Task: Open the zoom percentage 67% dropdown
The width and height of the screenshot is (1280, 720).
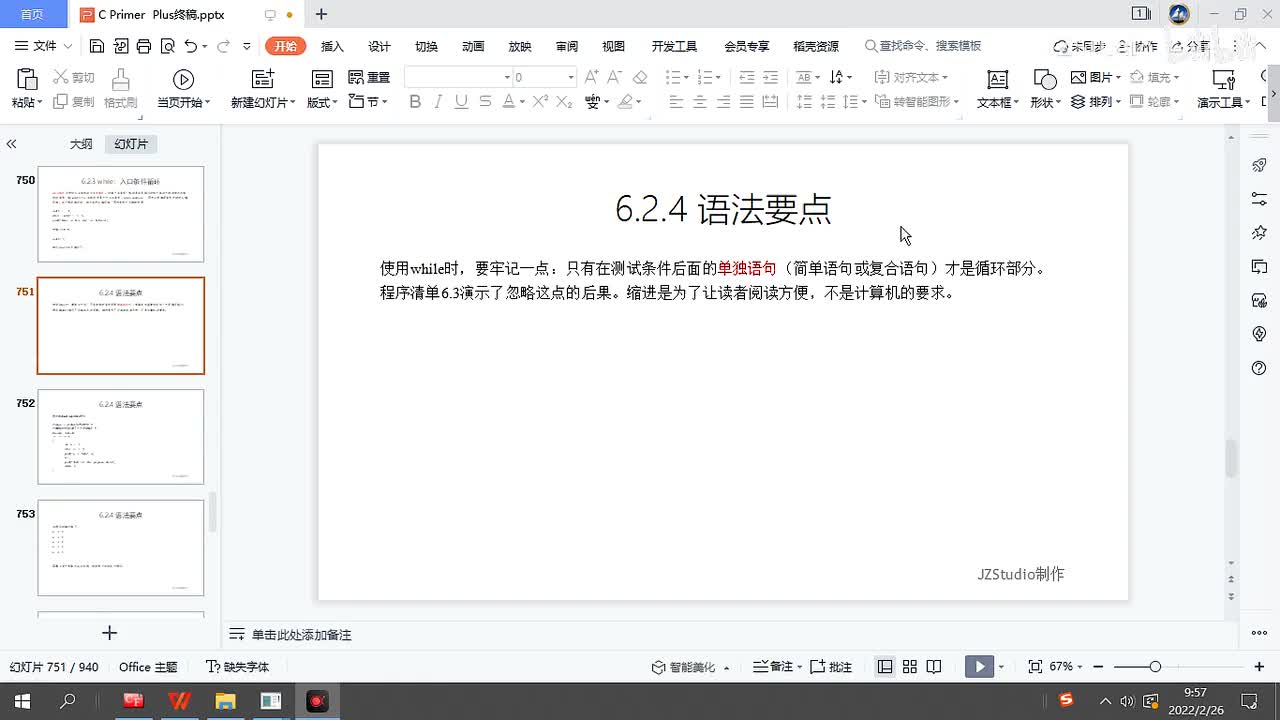Action: (x=1065, y=667)
